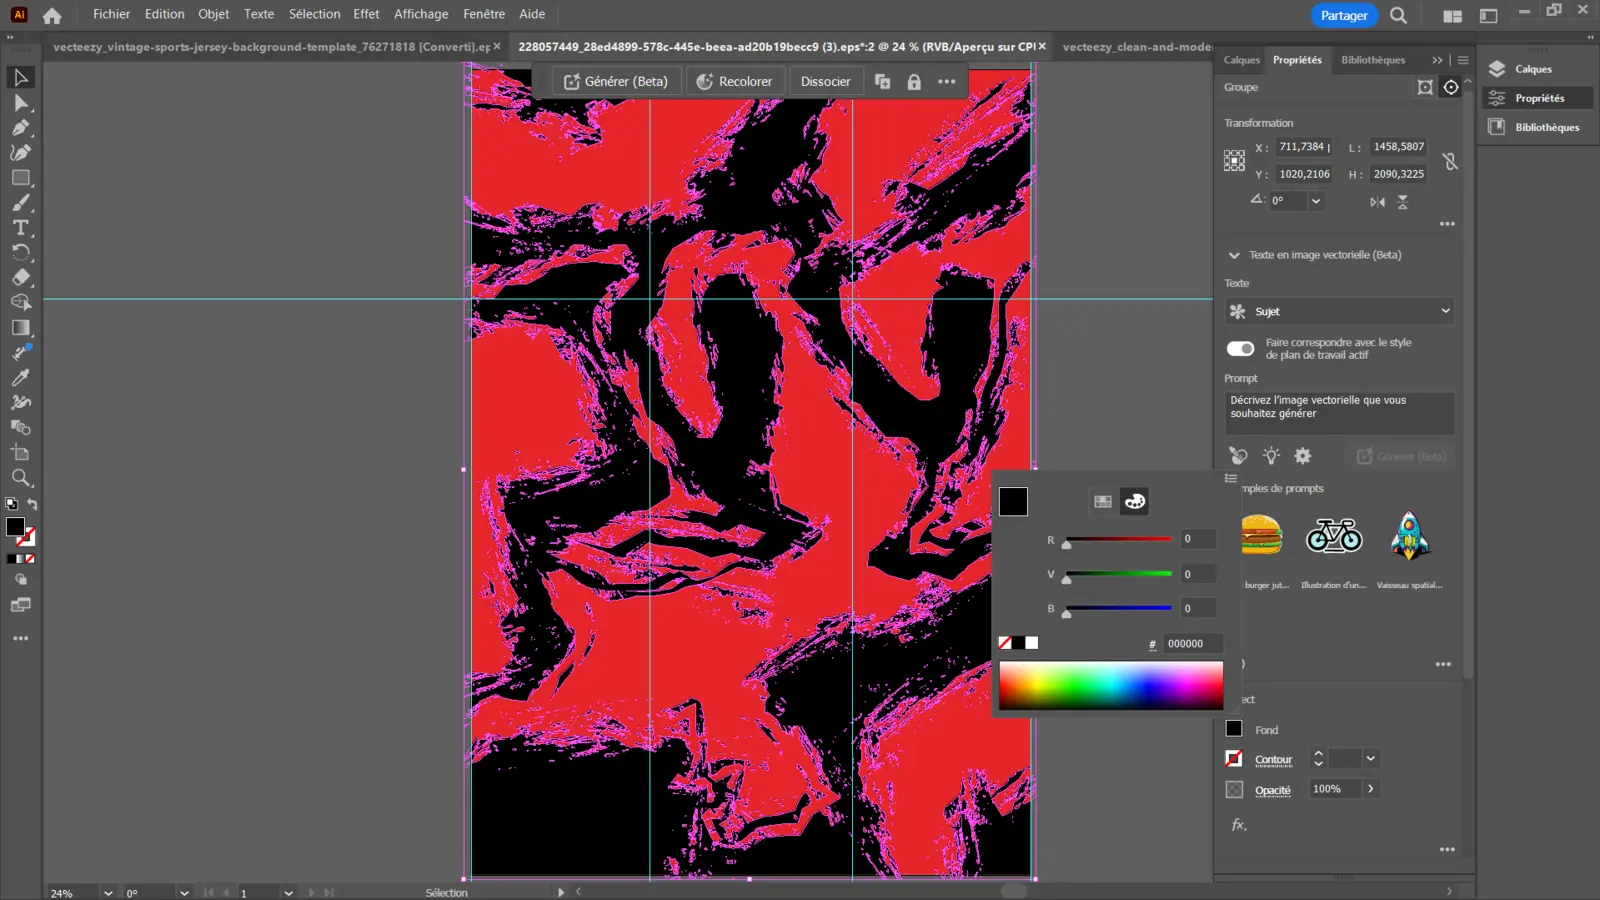The image size is (1600, 900).
Task: Collapse Texte en image vectorielle section
Action: (1234, 255)
